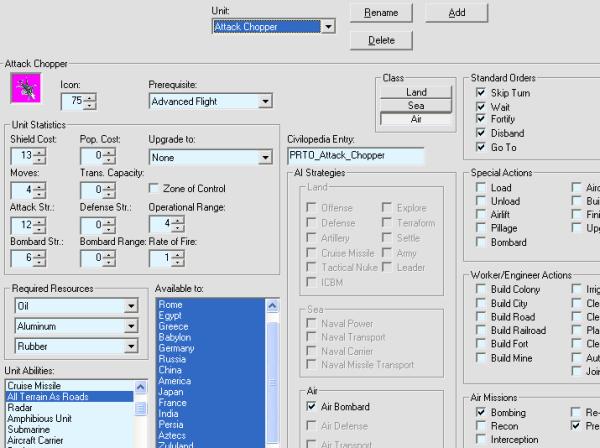
Task: Increase the Icon number spinner
Action: [x=91, y=96]
